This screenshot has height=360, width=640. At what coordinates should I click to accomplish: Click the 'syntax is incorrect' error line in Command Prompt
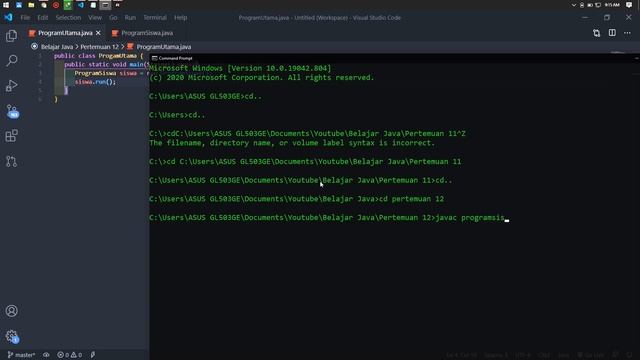(292, 143)
